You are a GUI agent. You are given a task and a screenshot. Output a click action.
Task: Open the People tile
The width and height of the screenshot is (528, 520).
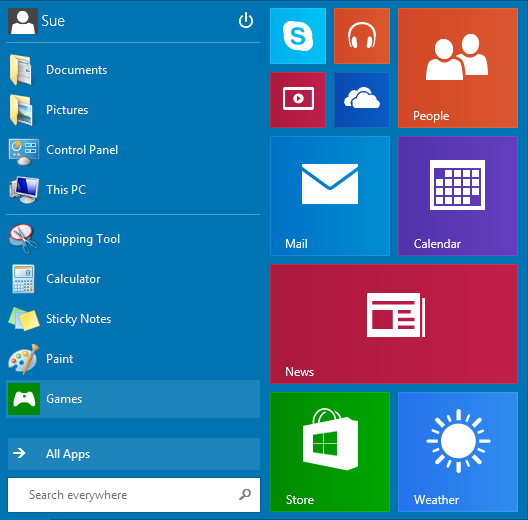click(458, 68)
